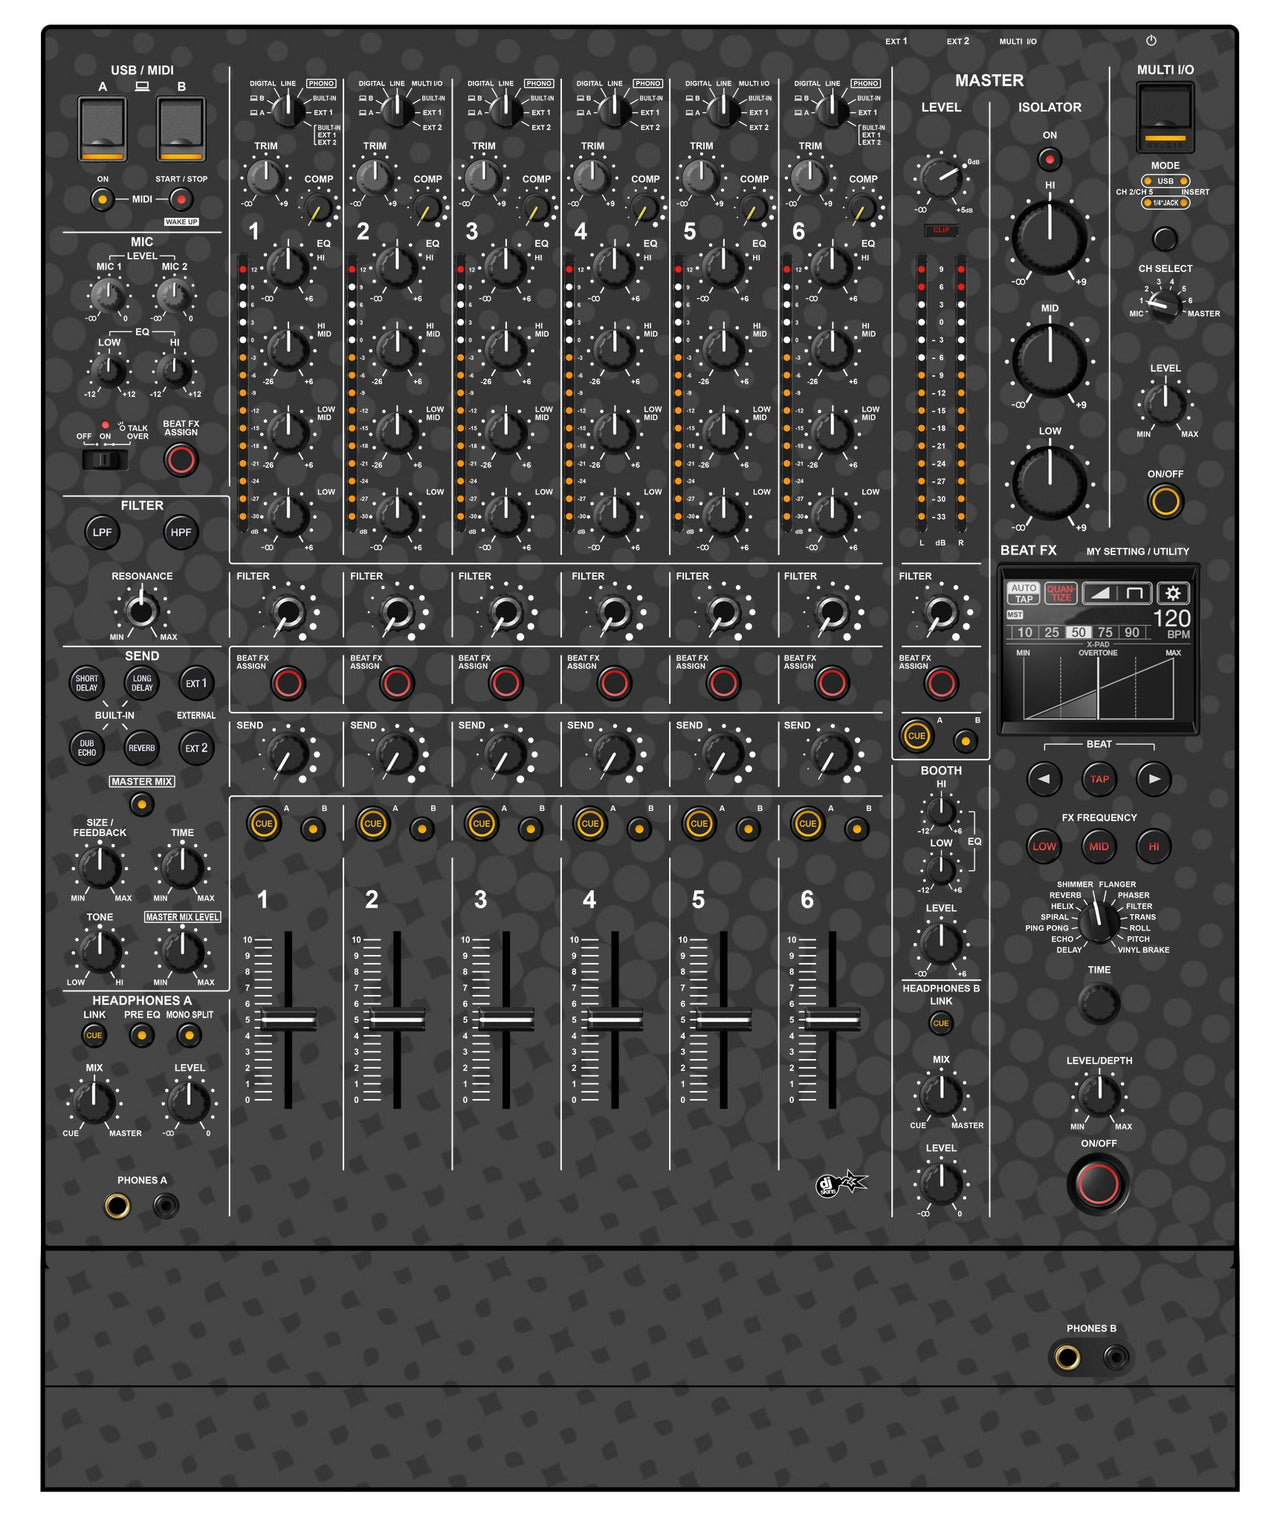Click channel 4 CUE B button
1280x1522 pixels.
639,828
